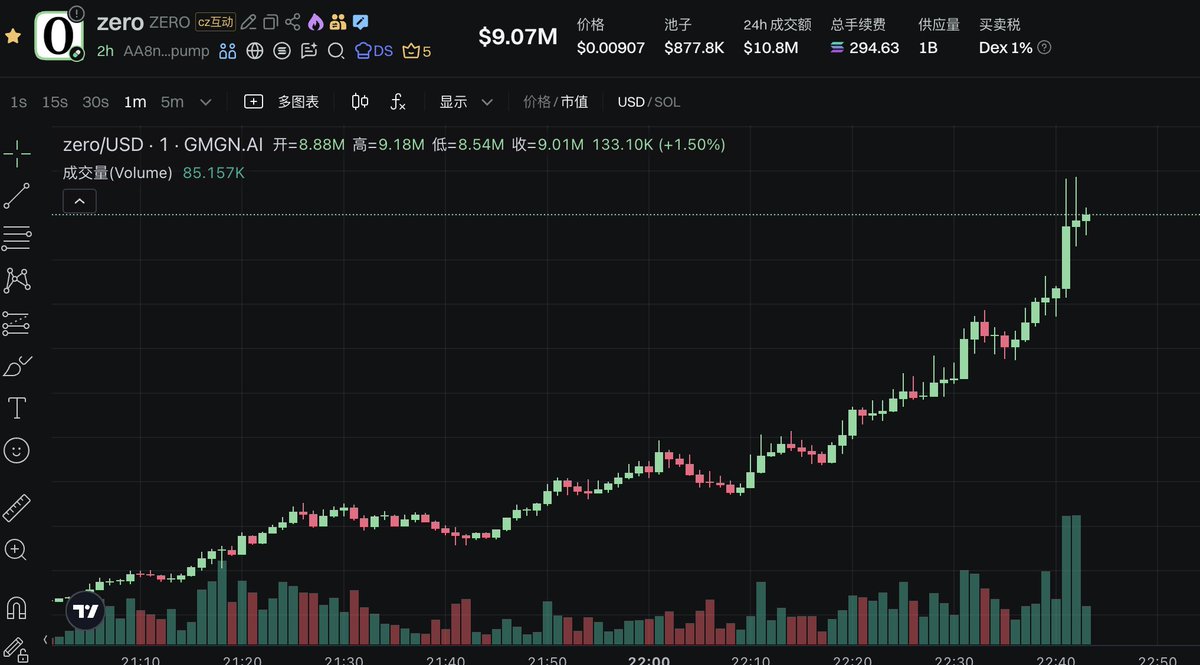Toggle magnet mode for drawings

[17, 607]
